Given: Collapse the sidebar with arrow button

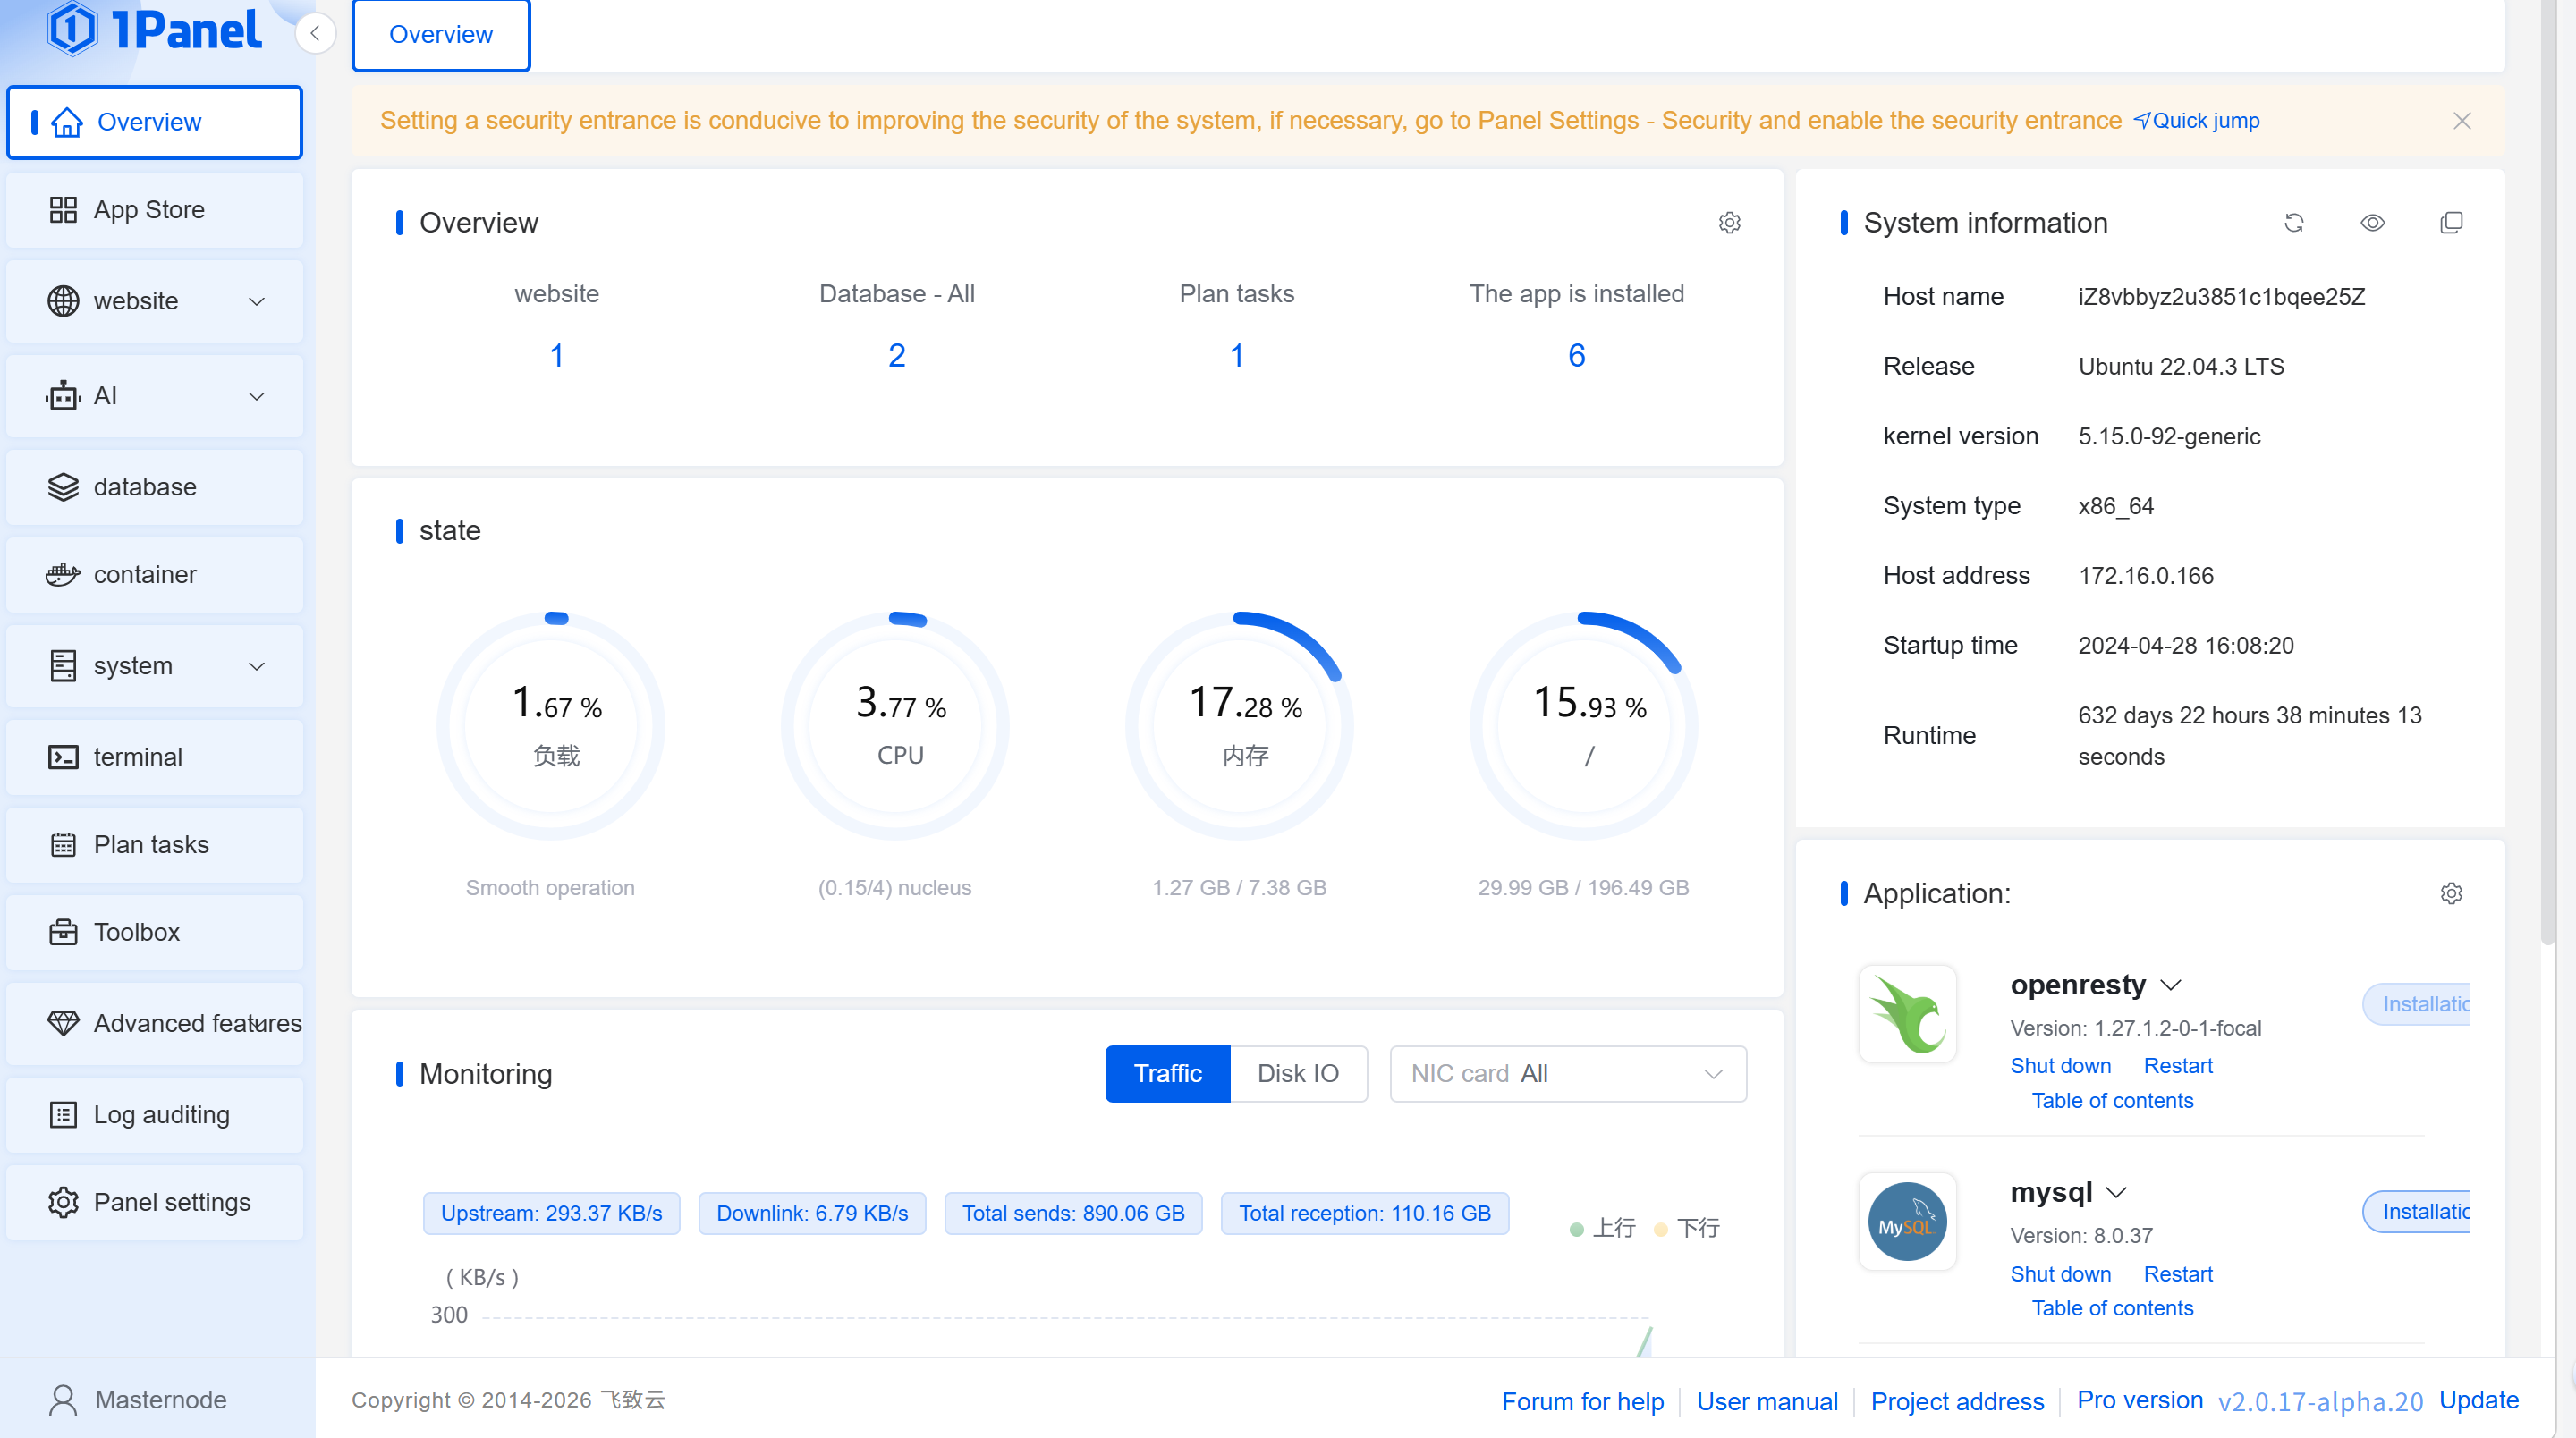Looking at the screenshot, I should [315, 33].
